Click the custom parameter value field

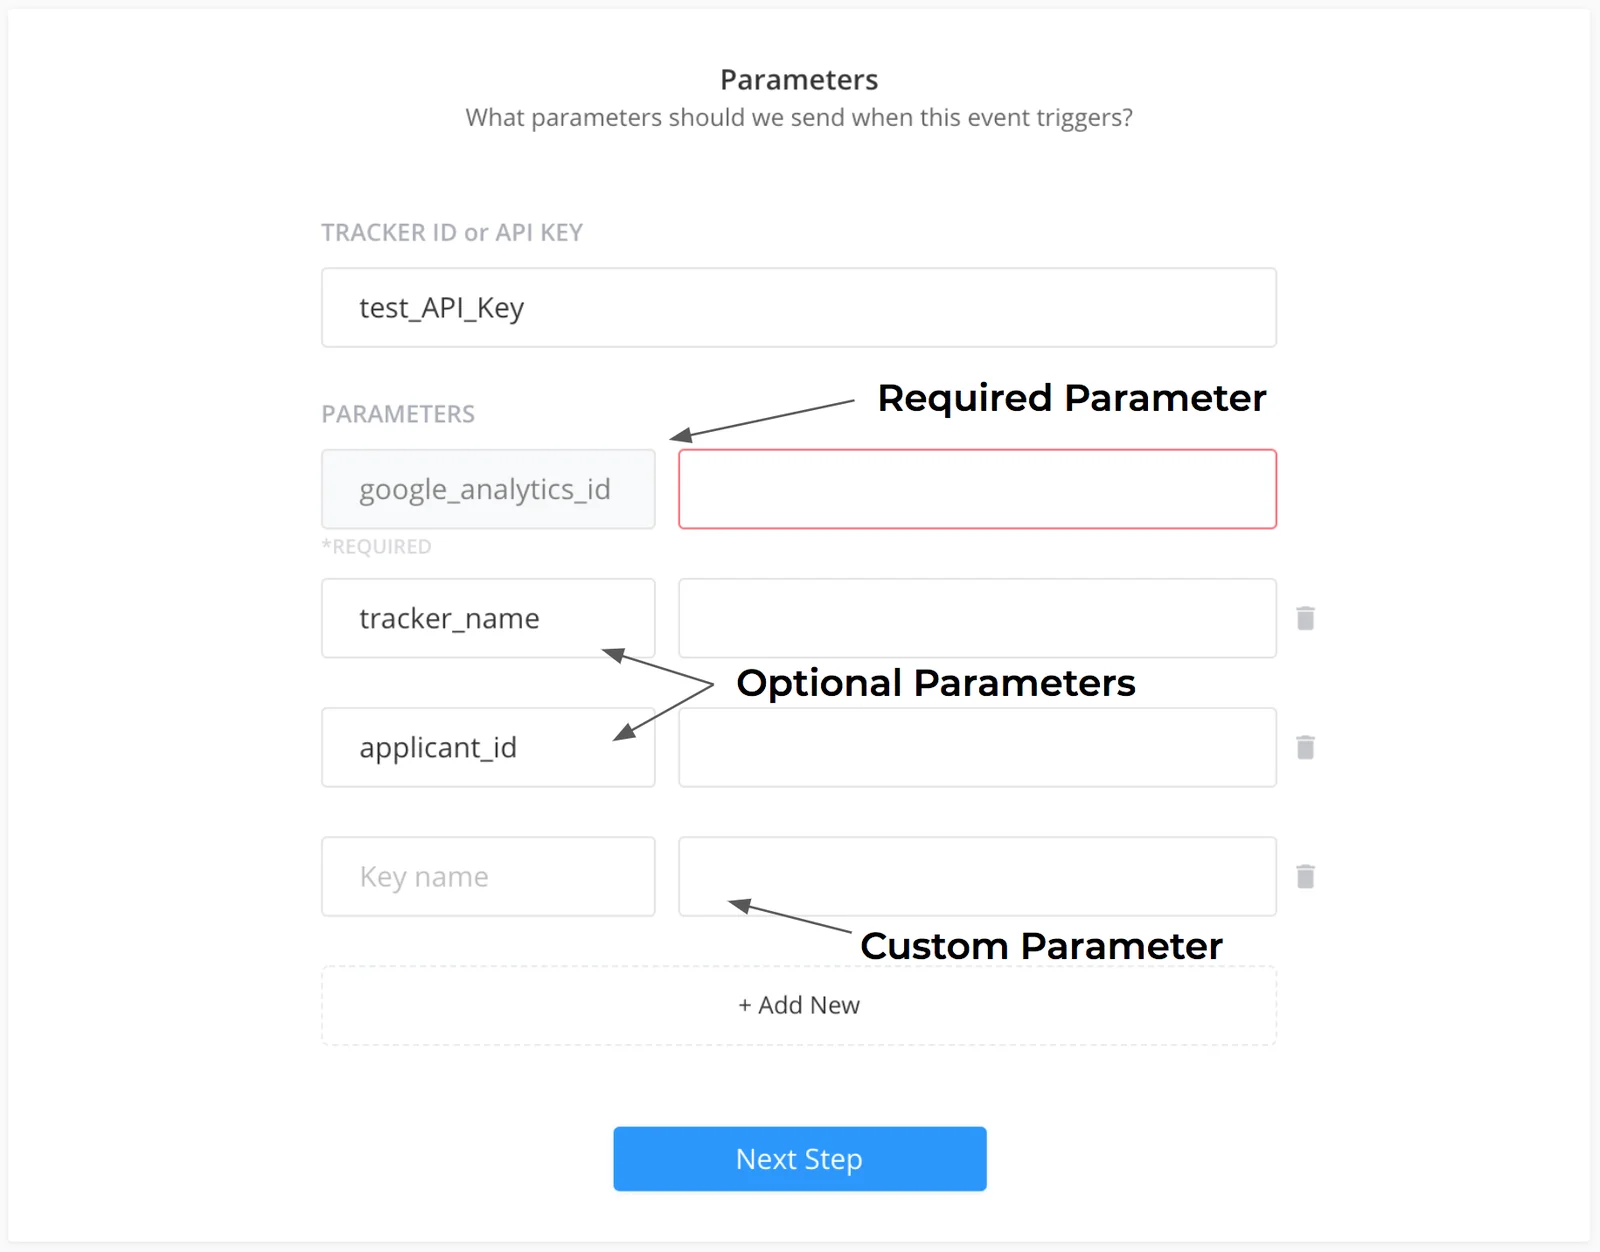(978, 876)
